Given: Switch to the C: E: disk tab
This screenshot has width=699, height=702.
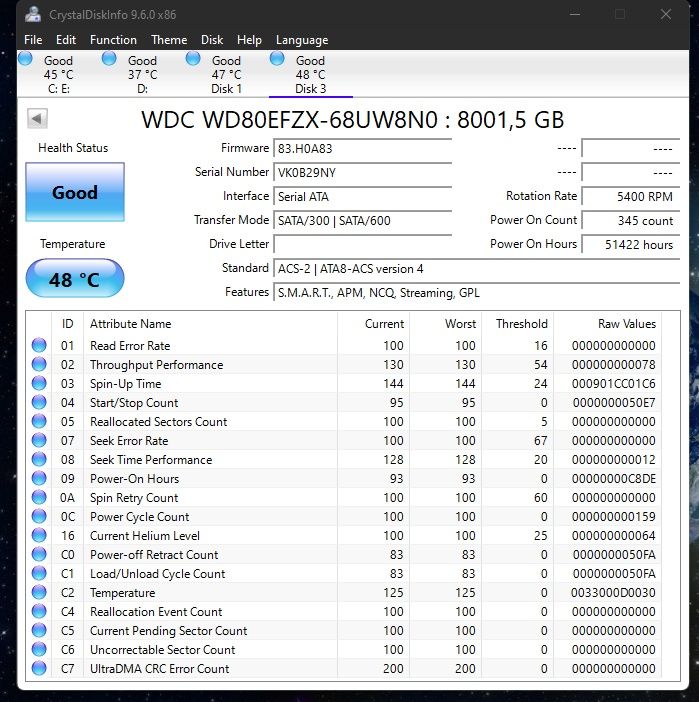Looking at the screenshot, I should (x=59, y=74).
